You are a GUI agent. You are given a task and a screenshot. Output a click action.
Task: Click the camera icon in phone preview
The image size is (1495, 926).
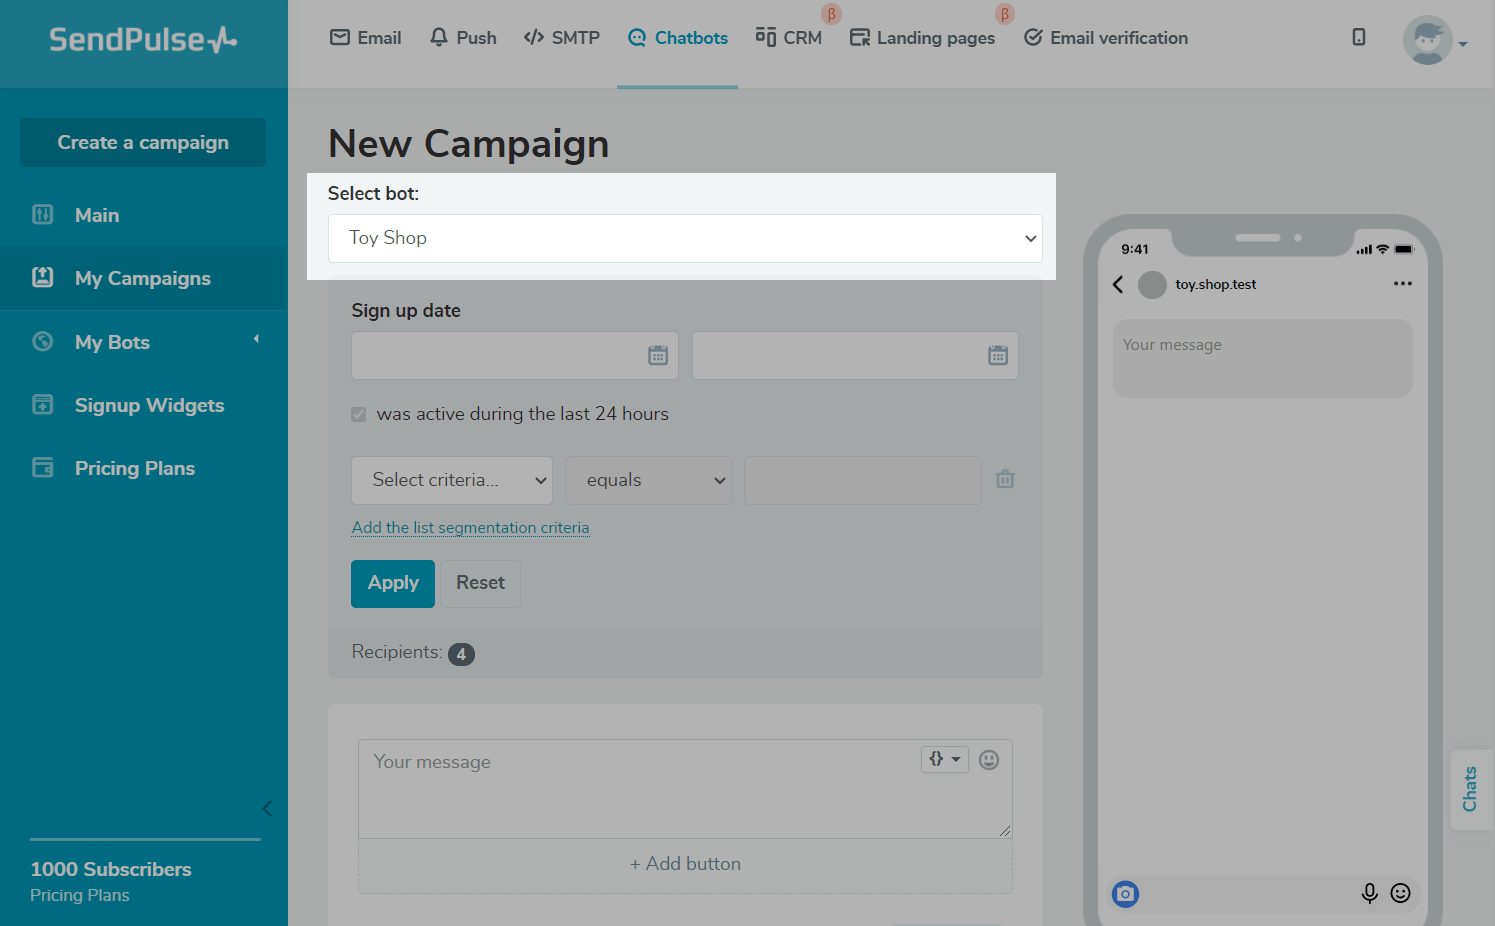coord(1125,894)
